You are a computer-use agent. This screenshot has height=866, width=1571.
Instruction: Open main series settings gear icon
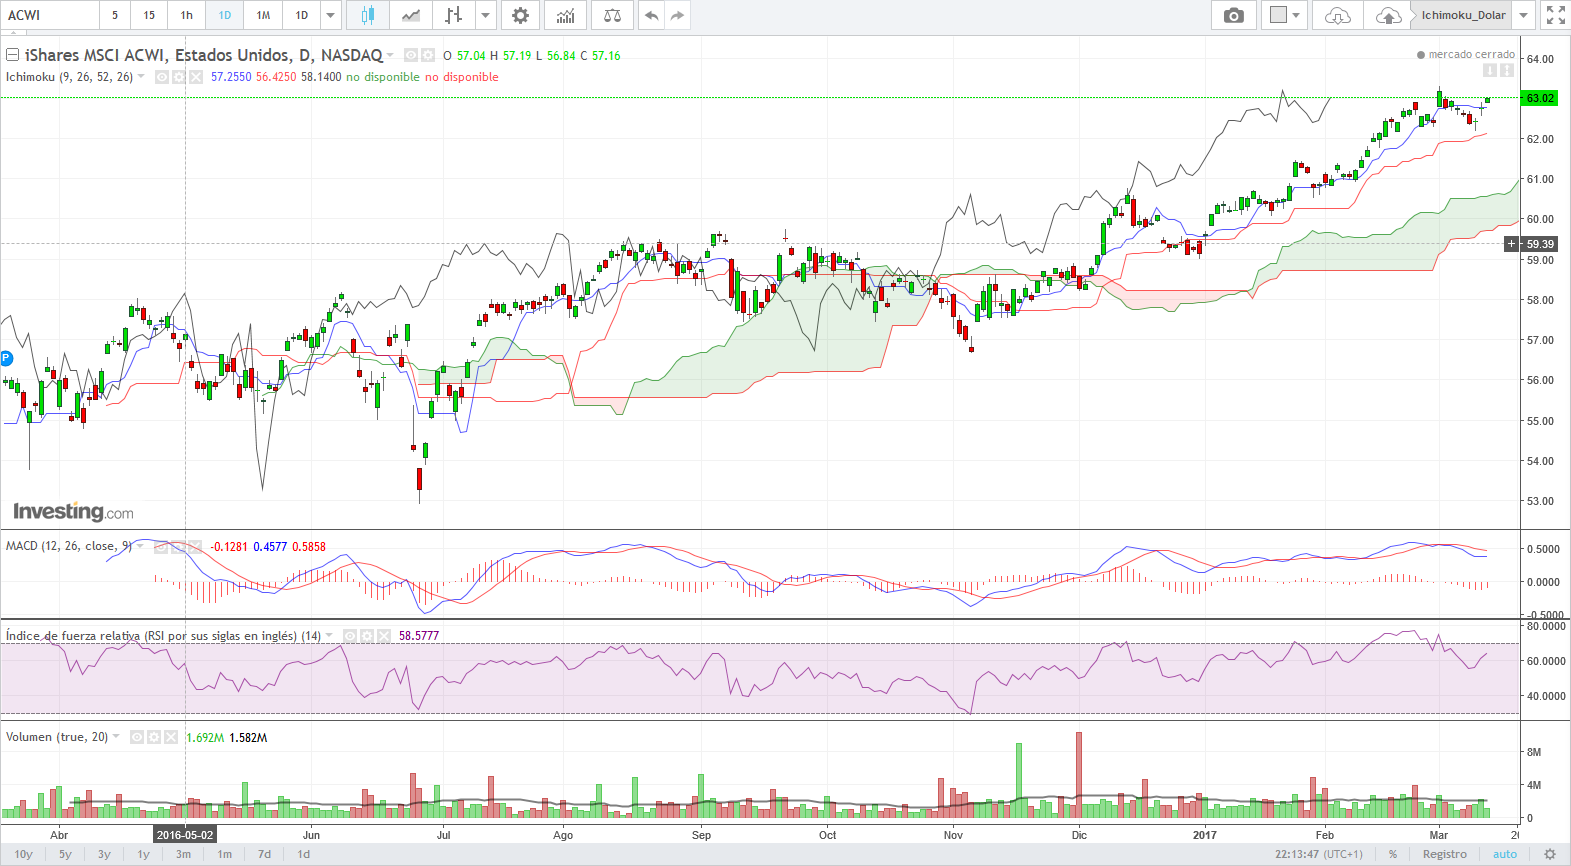(x=428, y=55)
